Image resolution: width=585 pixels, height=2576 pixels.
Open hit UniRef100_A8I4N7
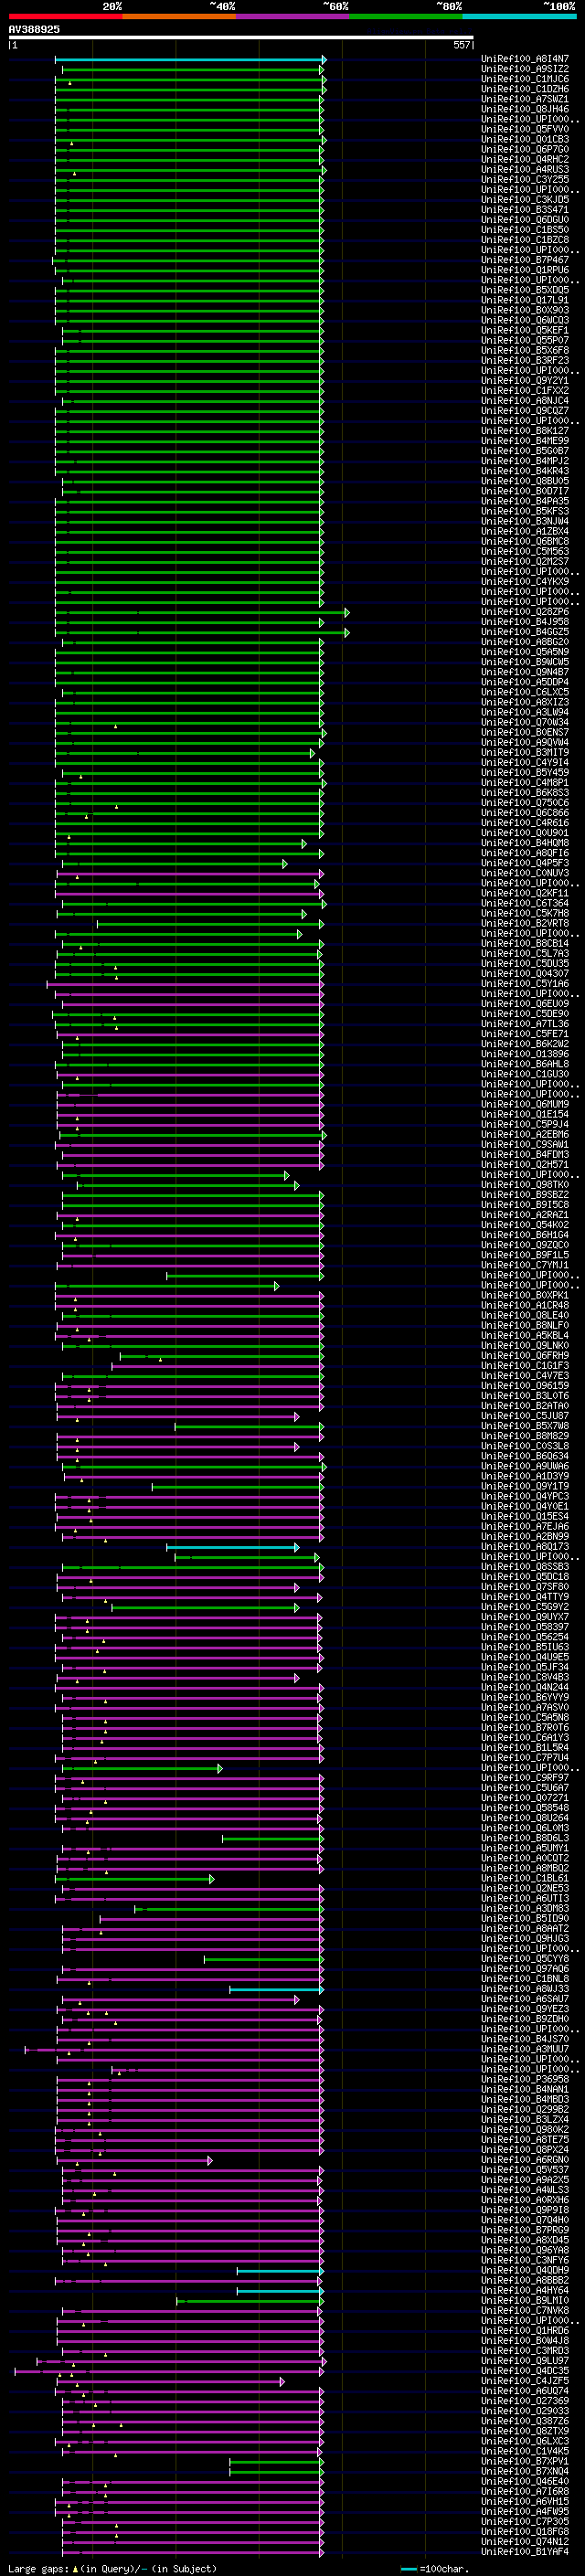point(525,59)
